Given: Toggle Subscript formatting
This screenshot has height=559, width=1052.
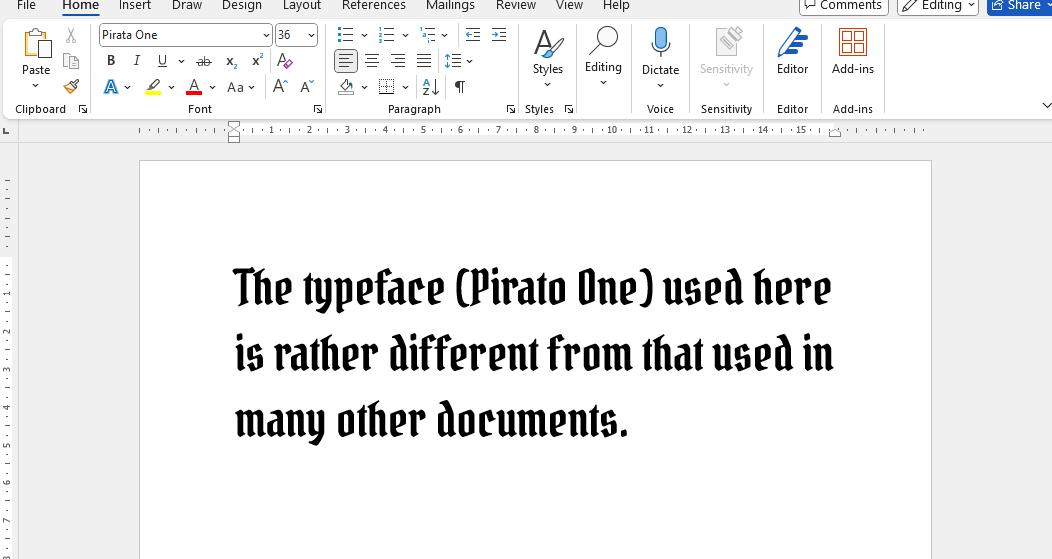Looking at the screenshot, I should coord(231,62).
